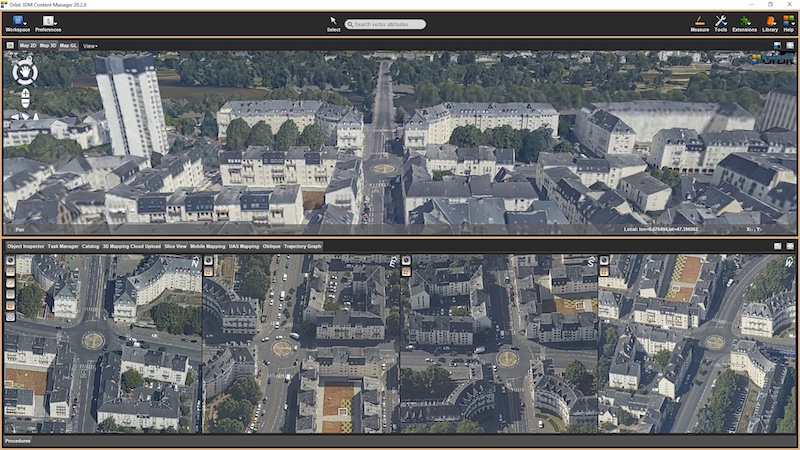Screen dimensions: 800x450
Task: Open the Oblique tab
Action: pos(271,246)
